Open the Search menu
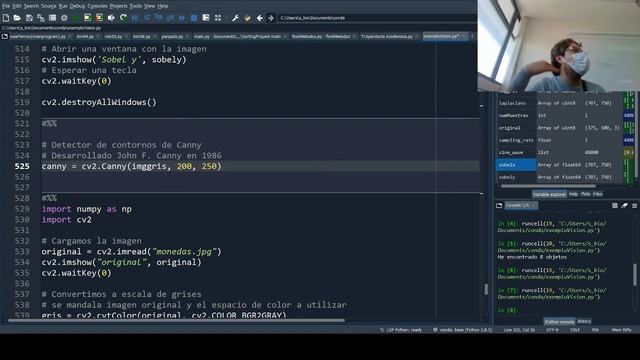 pos(31,6)
